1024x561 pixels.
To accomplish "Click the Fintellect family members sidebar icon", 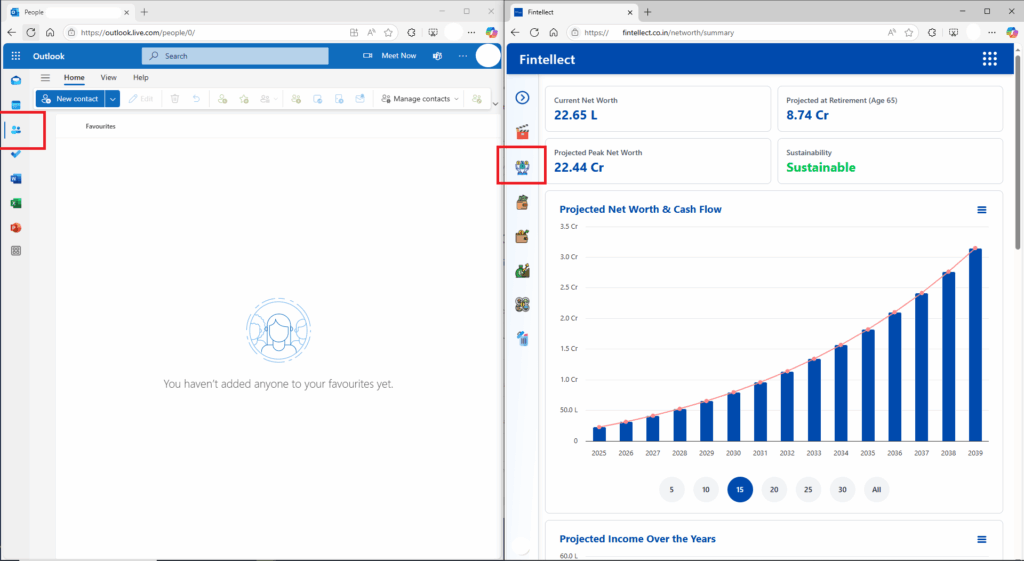I will point(522,167).
